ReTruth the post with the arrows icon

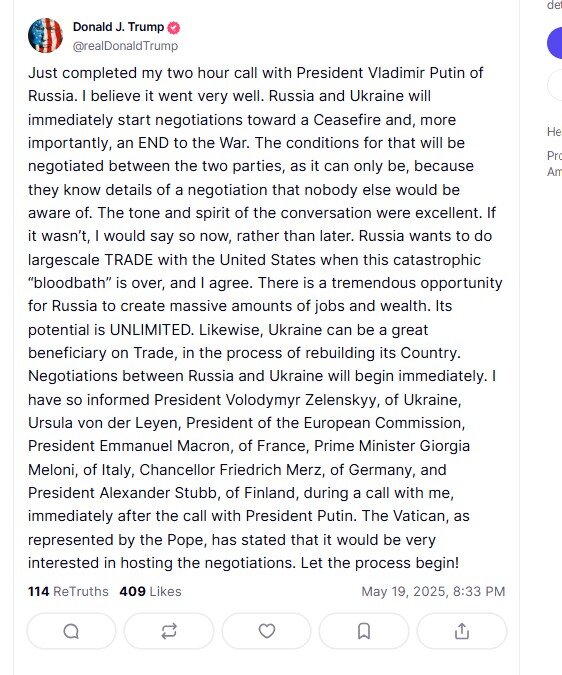tap(169, 631)
